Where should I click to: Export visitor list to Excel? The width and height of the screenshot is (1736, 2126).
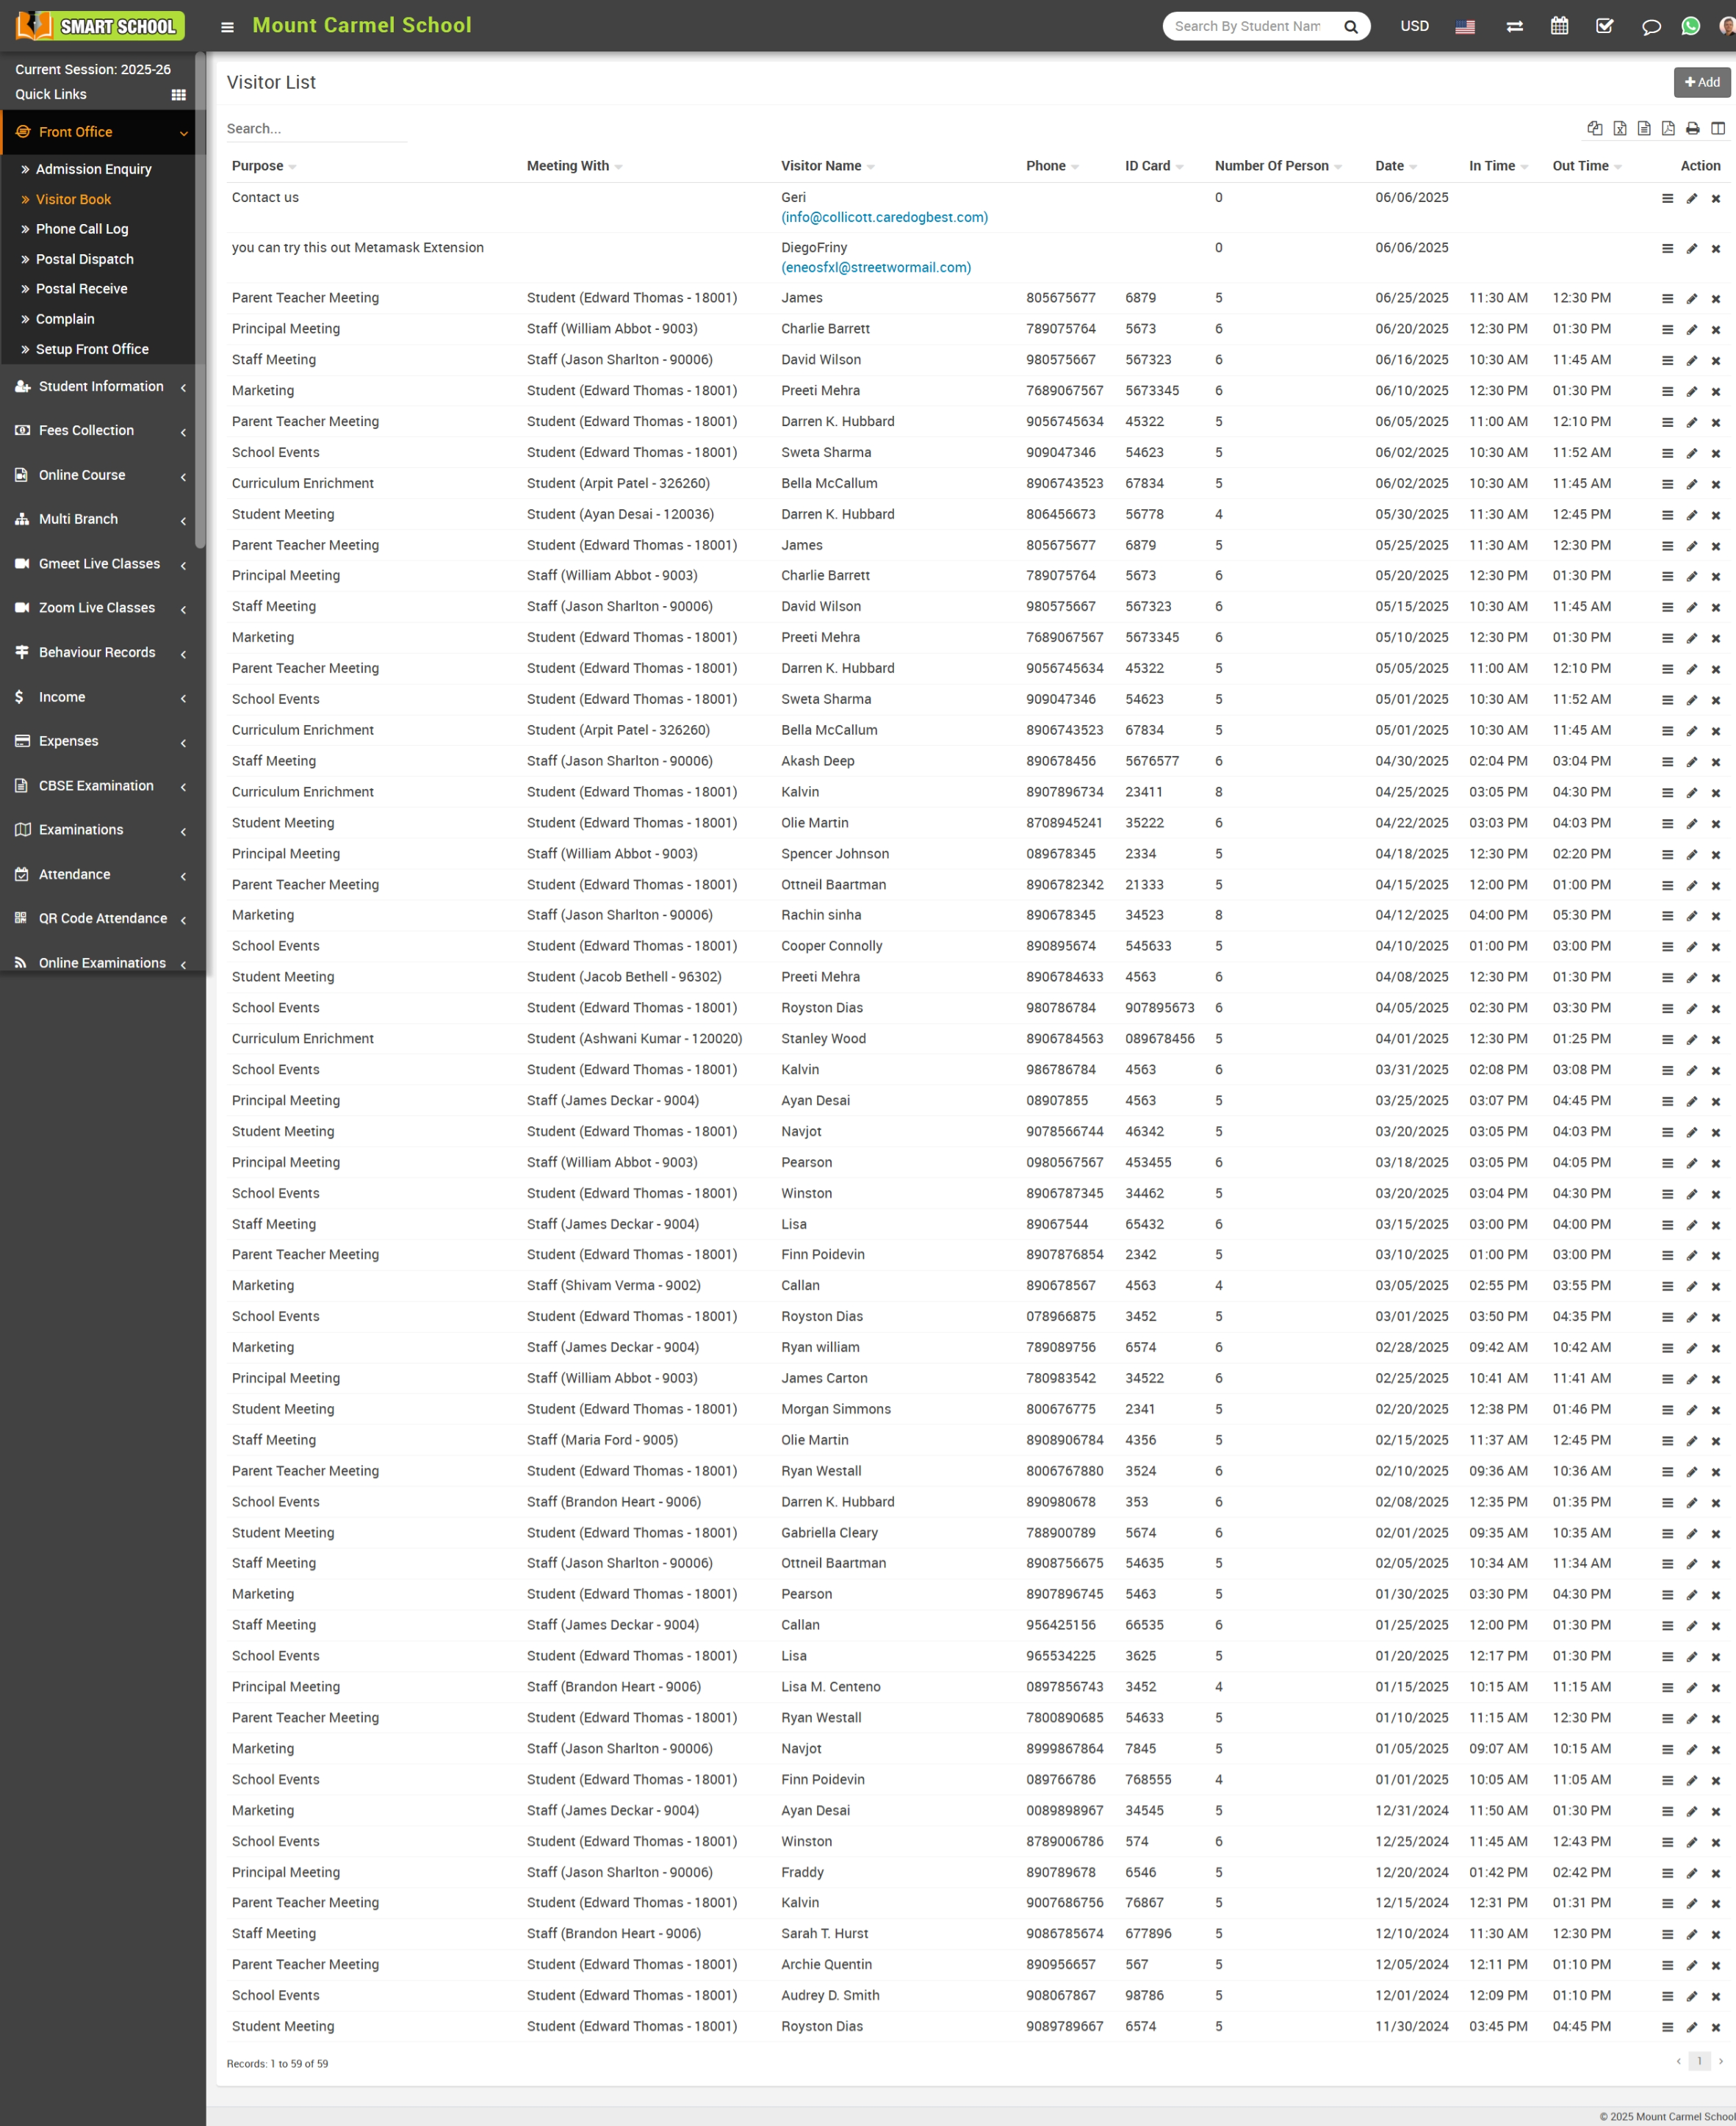point(1619,128)
